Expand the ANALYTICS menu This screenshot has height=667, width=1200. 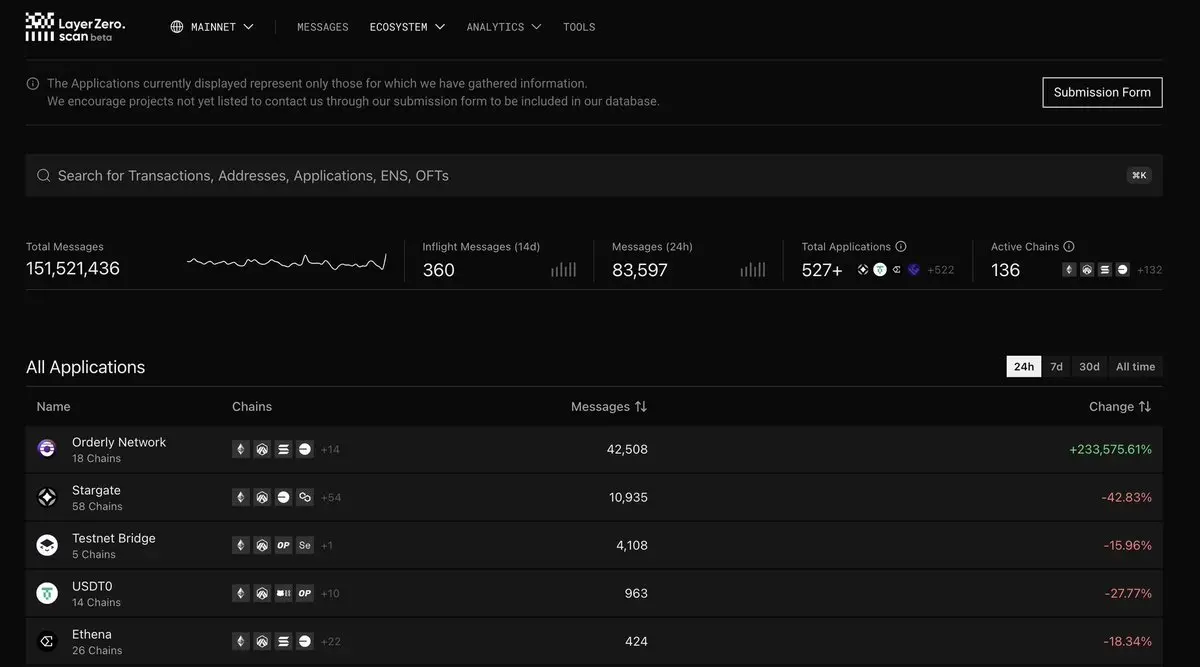(504, 27)
